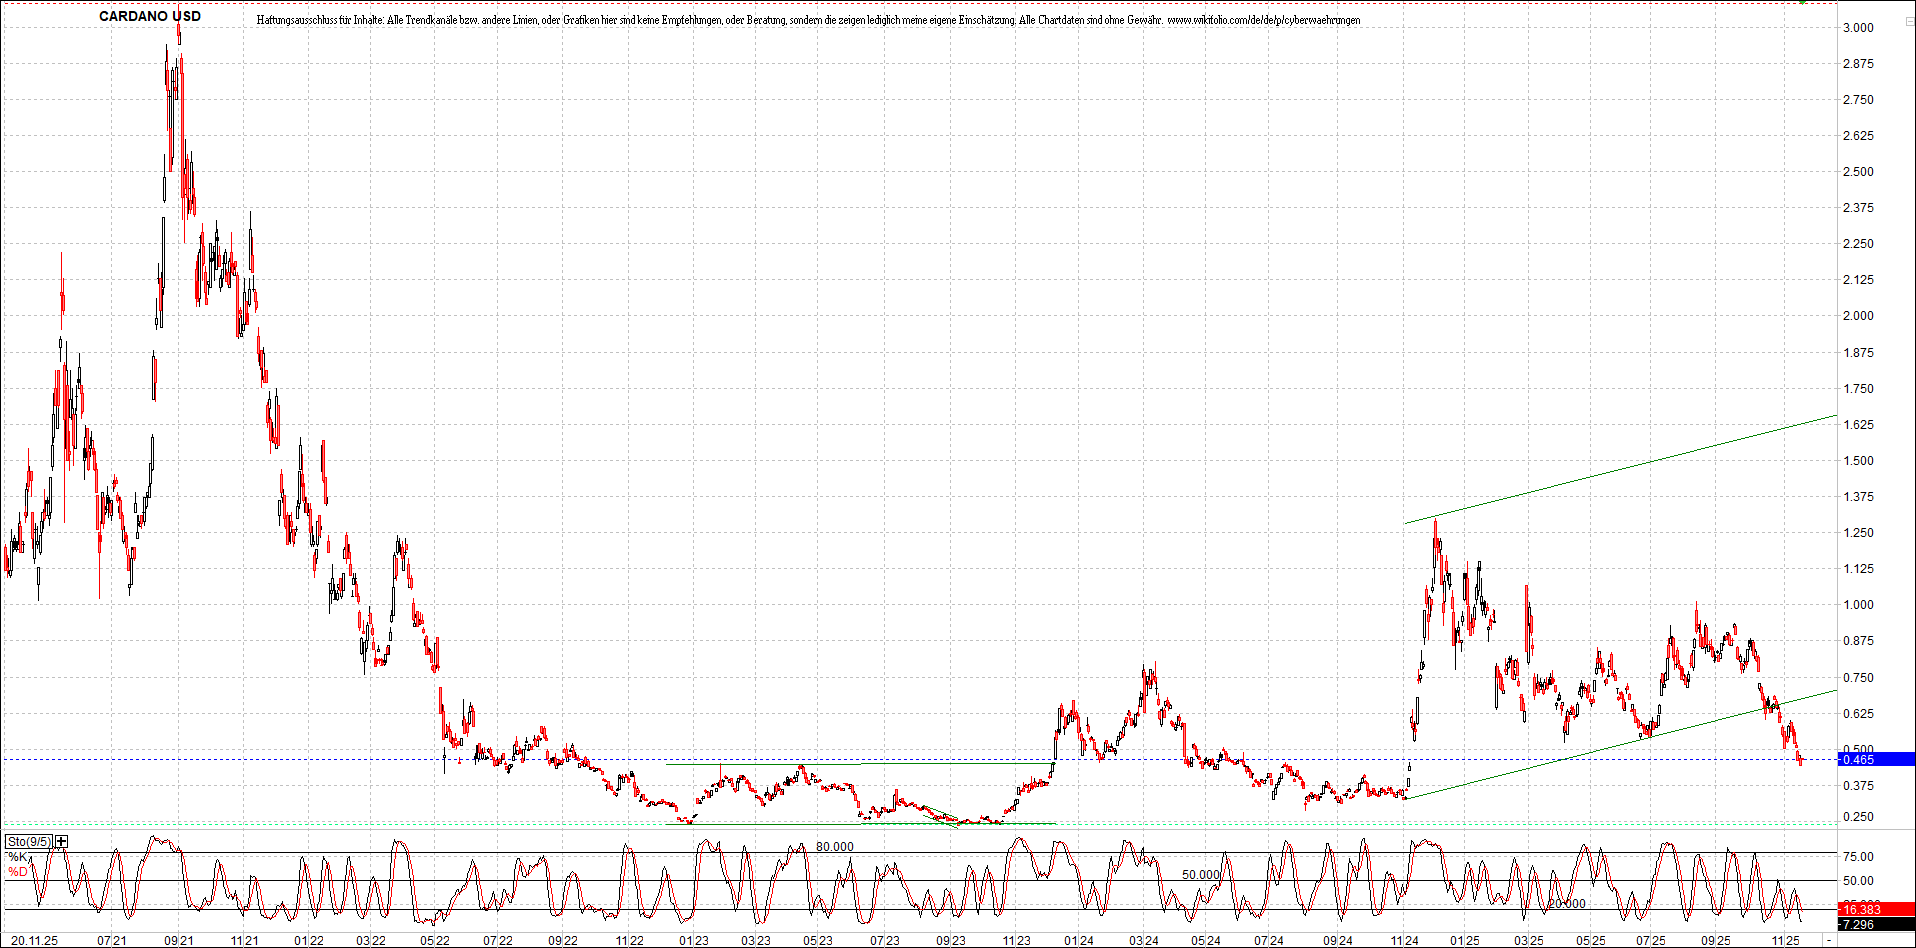Click the black 7.296 stochastic value tag
The image size is (1916, 948).
pyautogui.click(x=1860, y=923)
